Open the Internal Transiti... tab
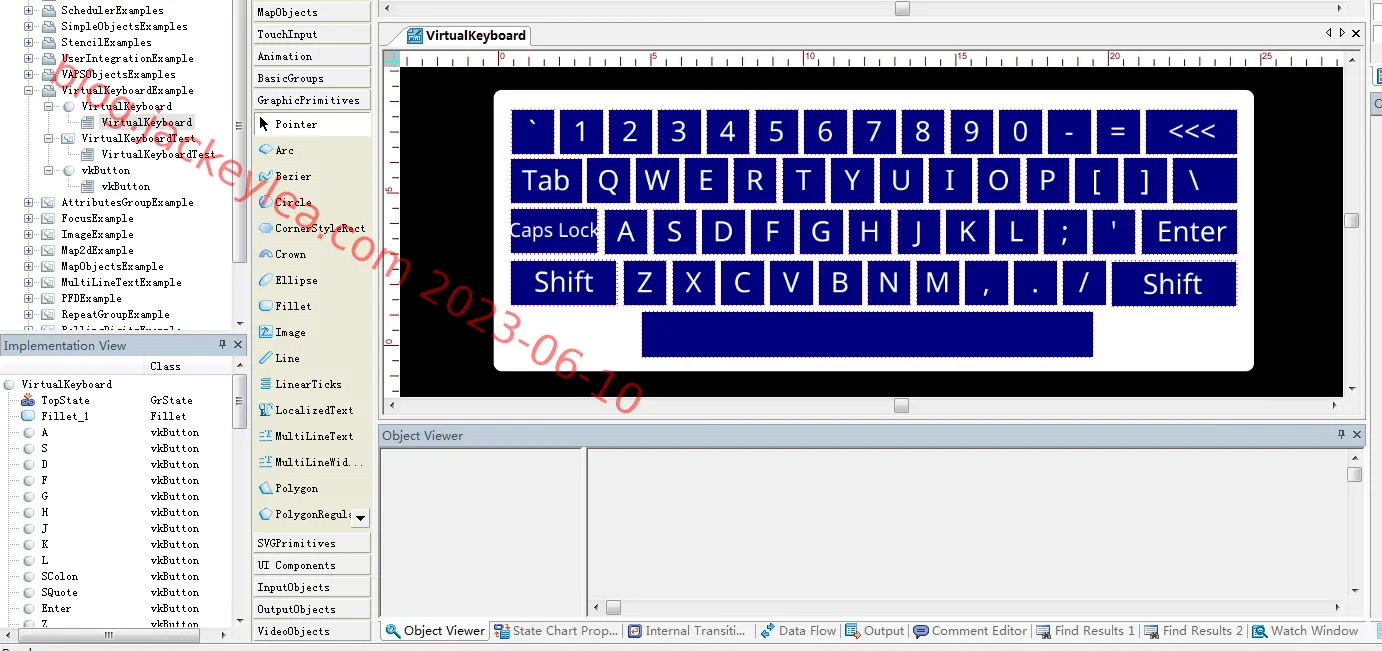 [x=687, y=631]
